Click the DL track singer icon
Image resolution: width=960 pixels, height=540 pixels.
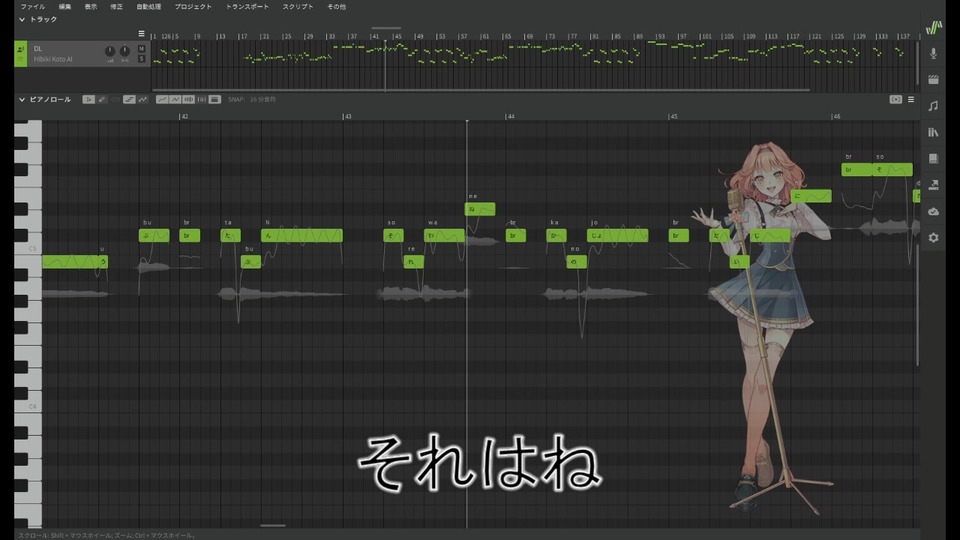[x=21, y=49]
